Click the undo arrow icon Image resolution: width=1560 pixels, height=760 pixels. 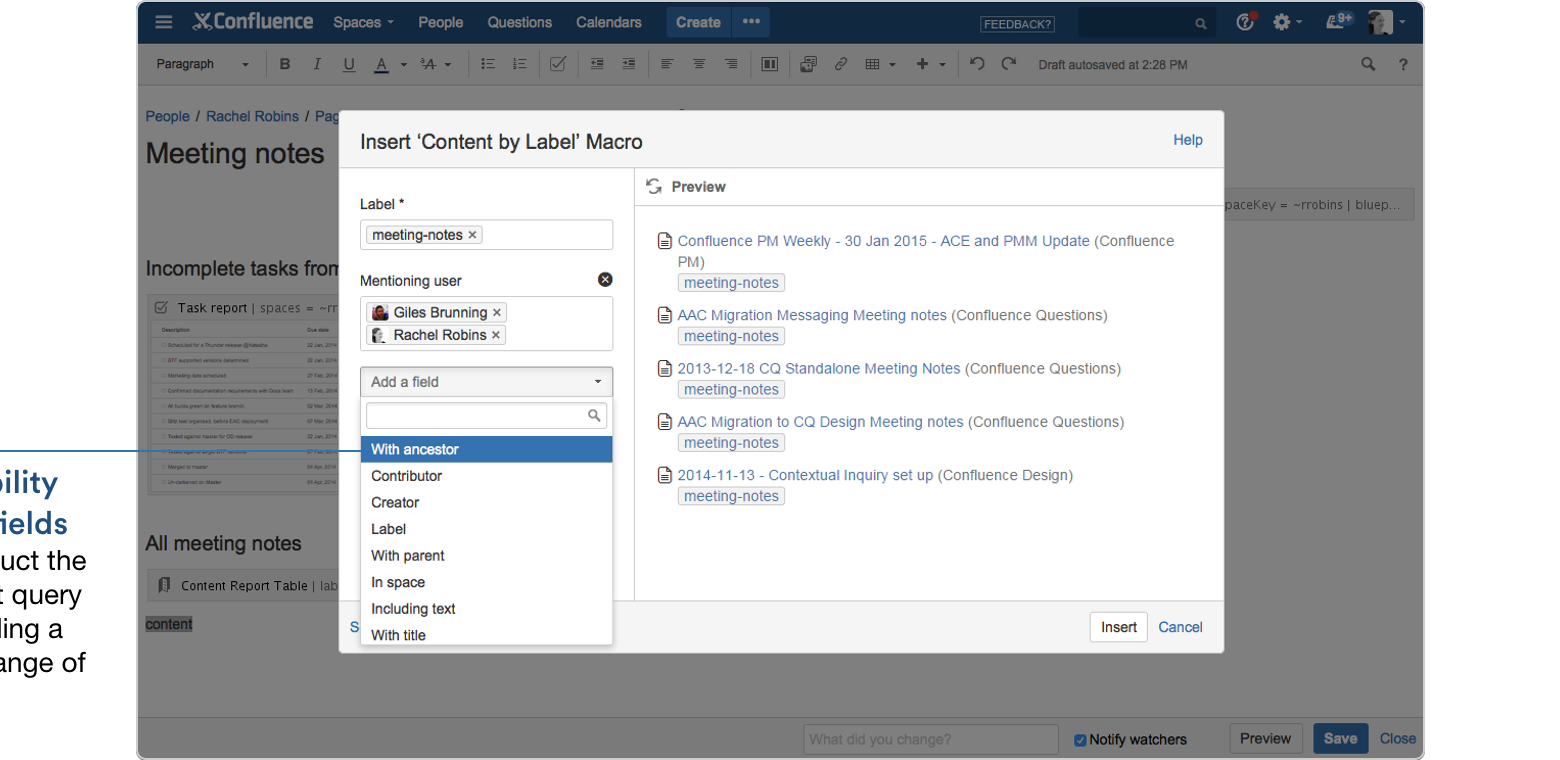[x=975, y=63]
